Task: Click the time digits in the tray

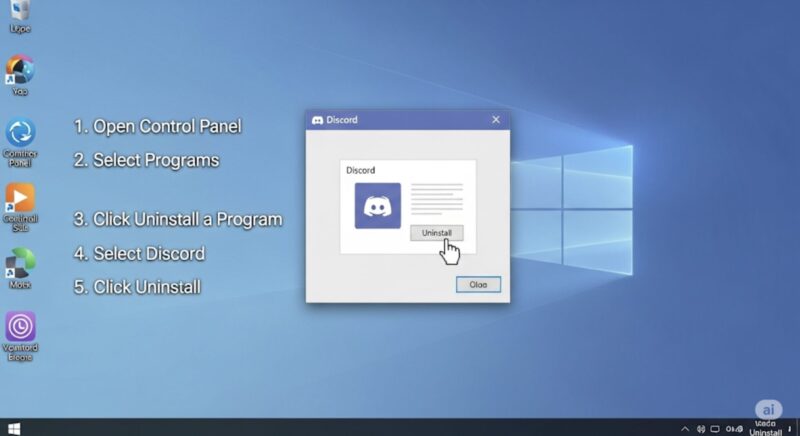Action: pyautogui.click(x=734, y=429)
